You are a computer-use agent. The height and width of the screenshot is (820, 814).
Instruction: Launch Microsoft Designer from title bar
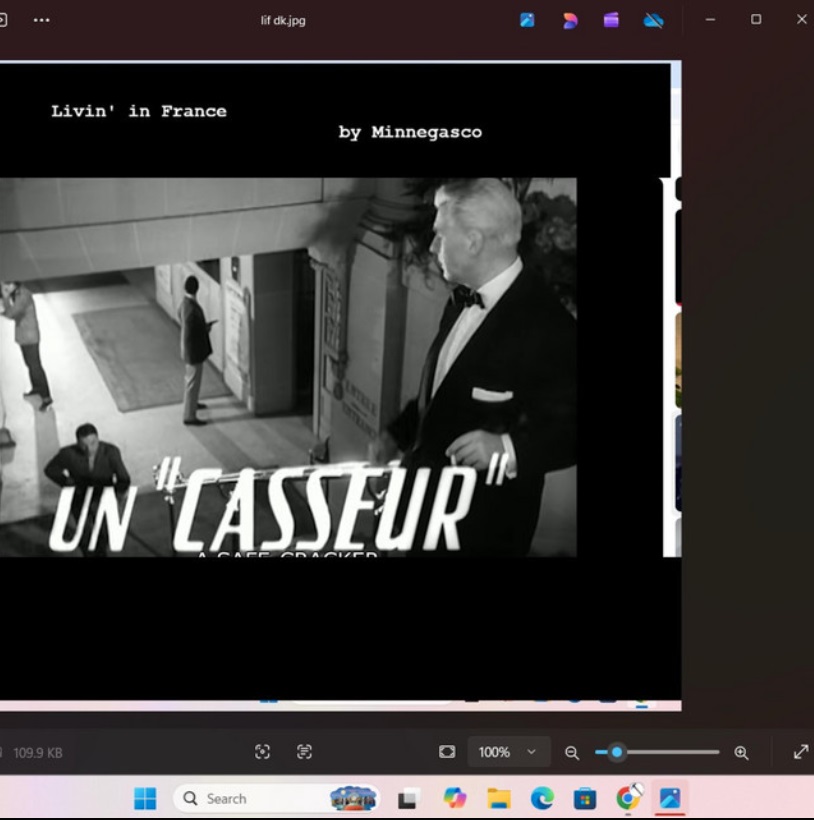[570, 20]
